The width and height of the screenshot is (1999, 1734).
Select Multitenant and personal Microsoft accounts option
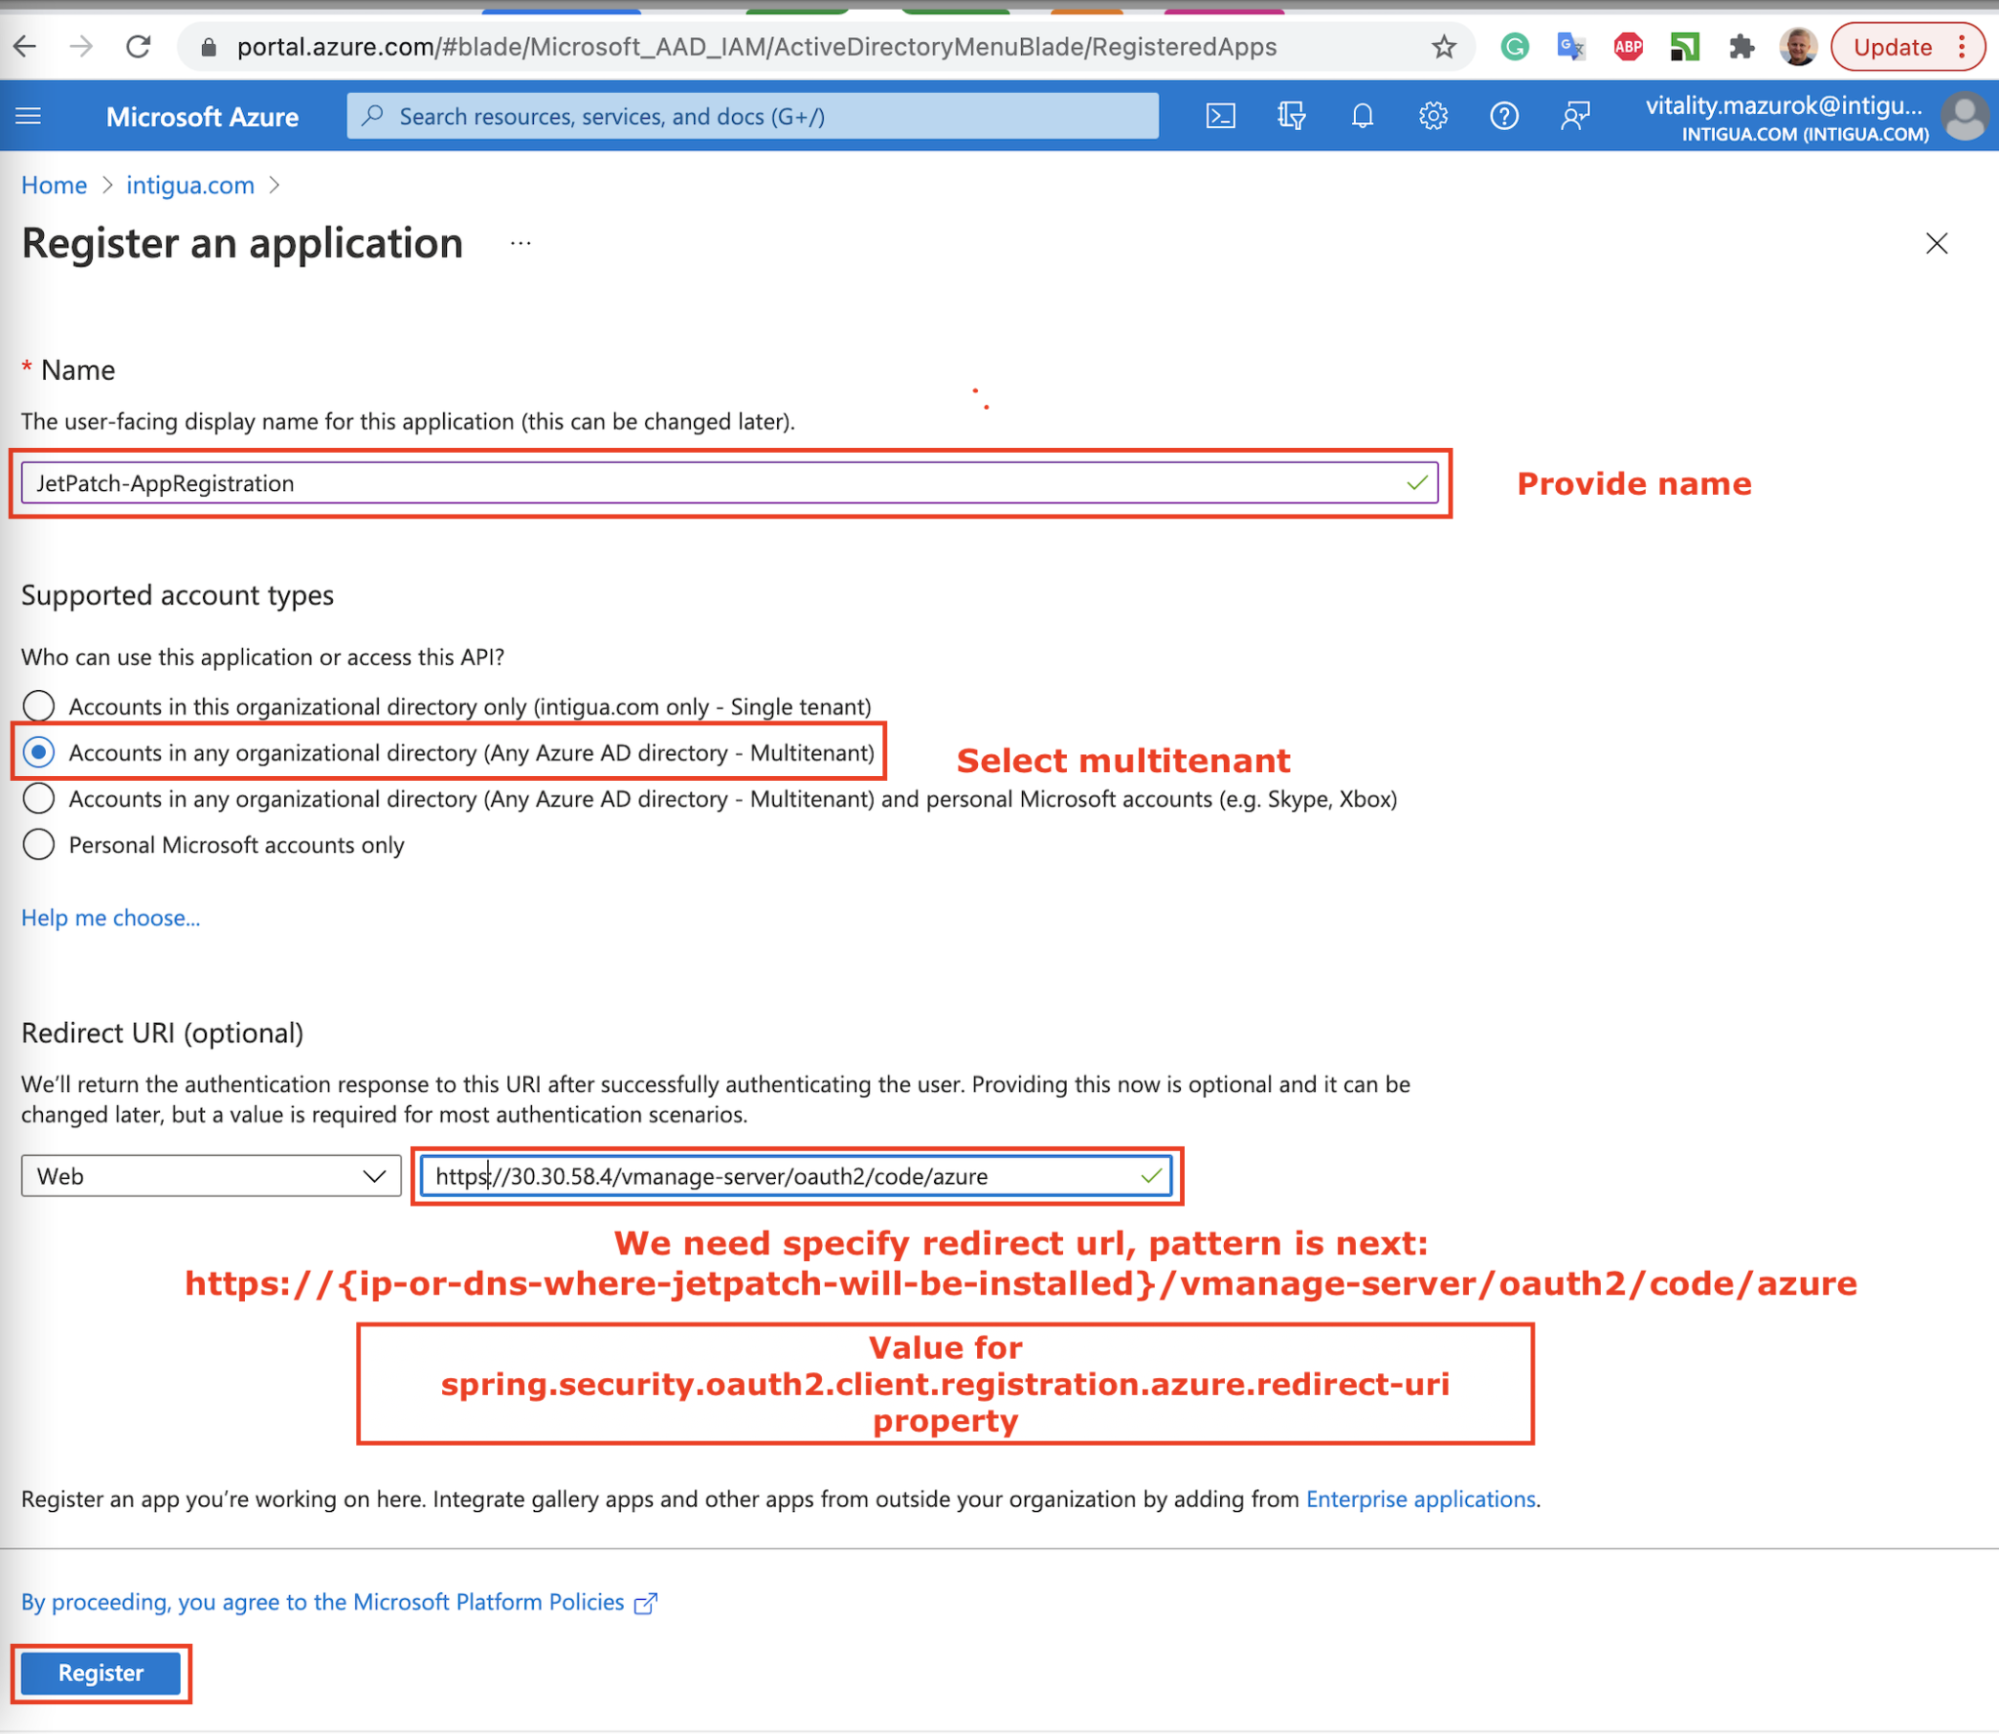click(x=39, y=799)
